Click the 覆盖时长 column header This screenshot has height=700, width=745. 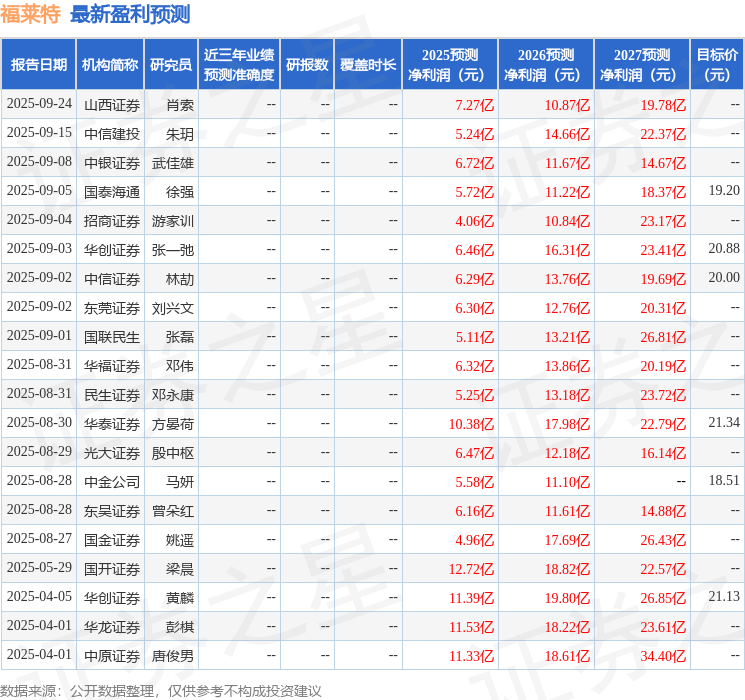(368, 65)
